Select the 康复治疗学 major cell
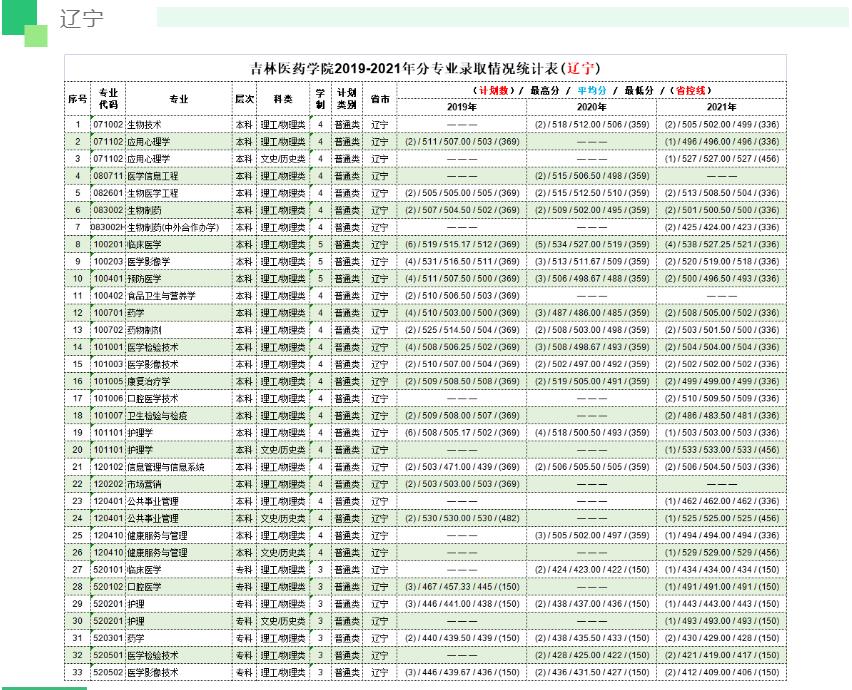This screenshot has width=852, height=690. (x=179, y=381)
